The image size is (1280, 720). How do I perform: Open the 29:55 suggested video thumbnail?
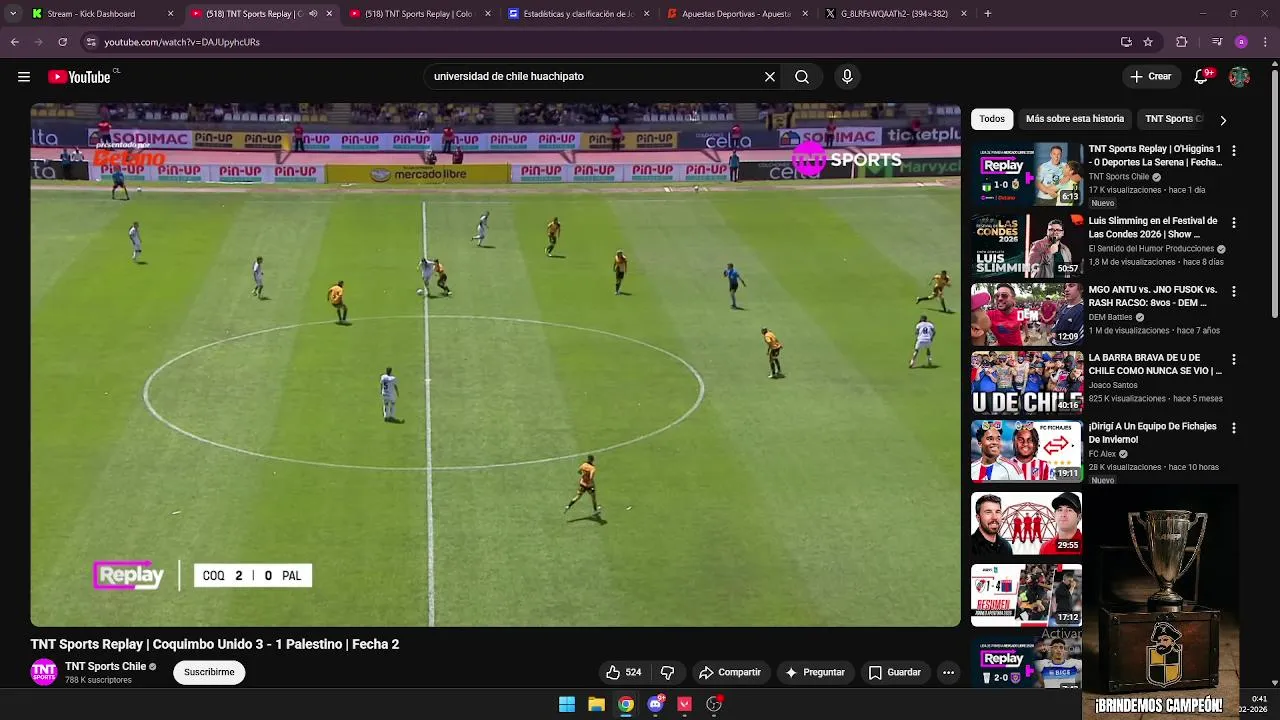1027,524
